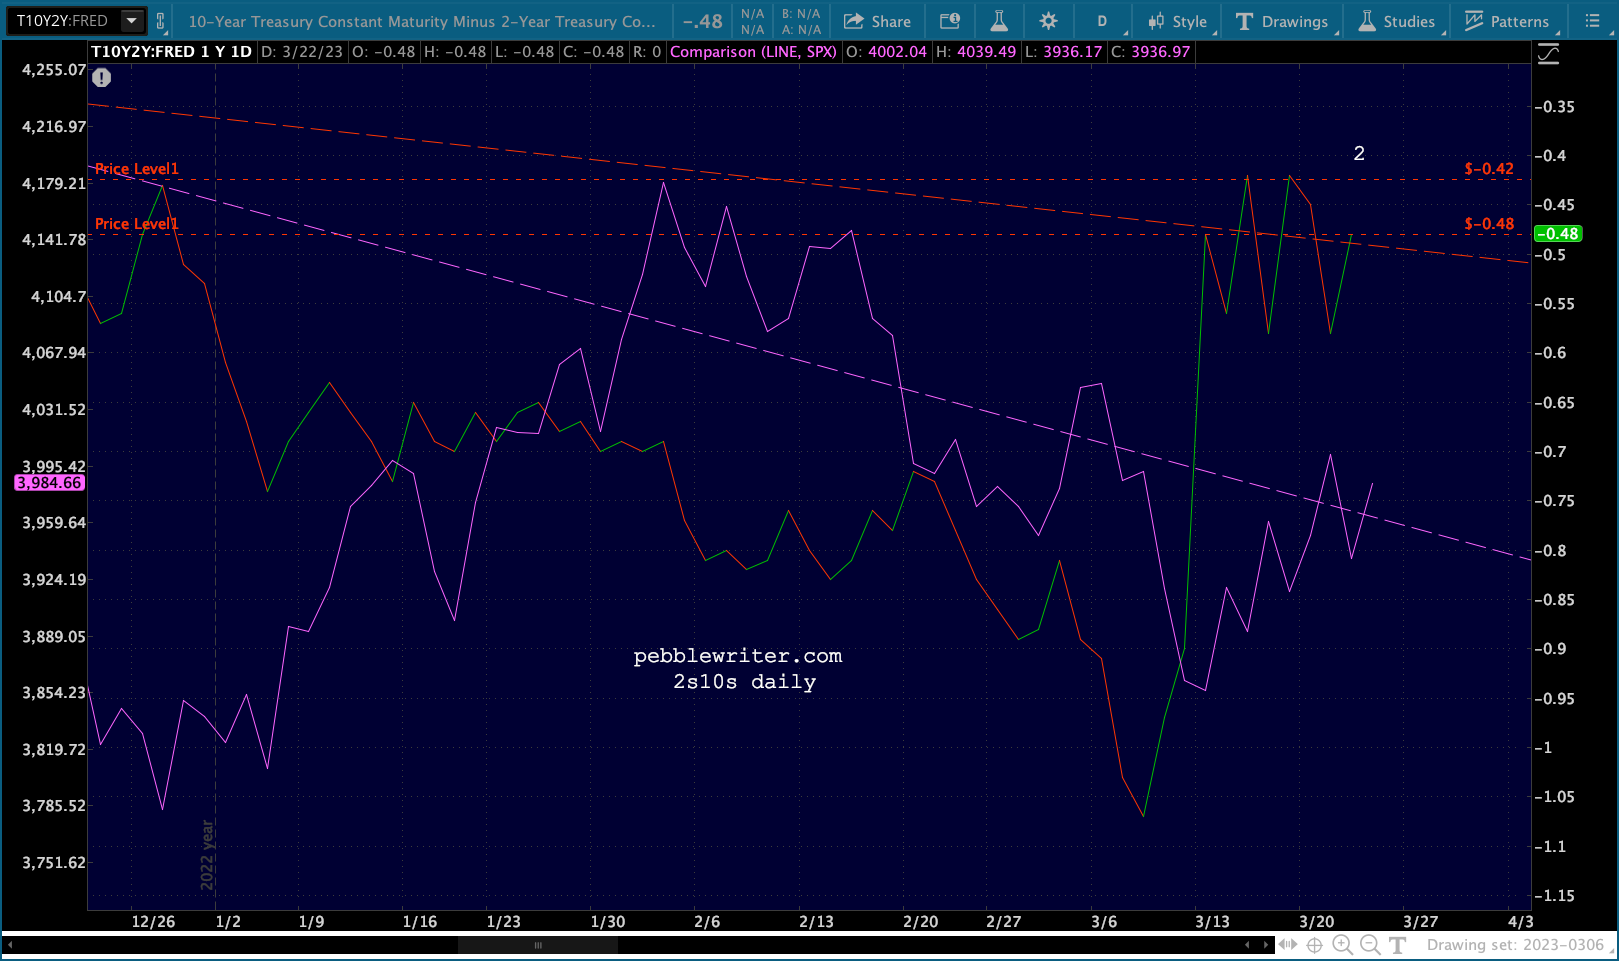Screen dimensions: 1619x961
Task: Open the news calendar icon in toolbar
Action: pos(950,21)
